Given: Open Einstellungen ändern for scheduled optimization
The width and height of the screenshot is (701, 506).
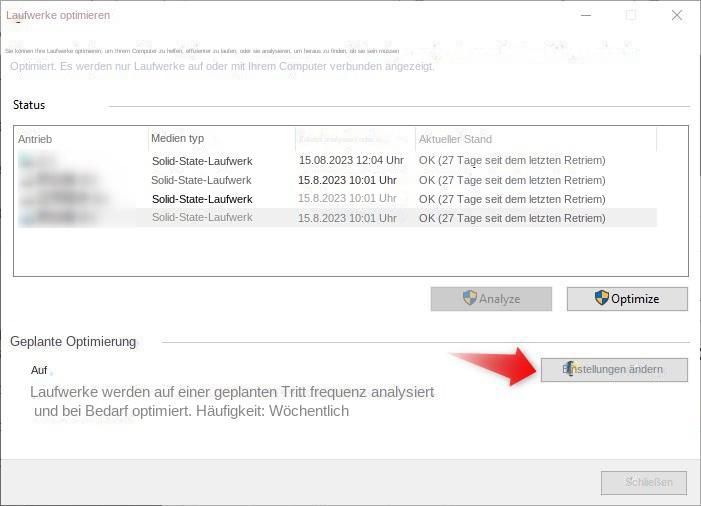Looking at the screenshot, I should pyautogui.click(x=614, y=370).
